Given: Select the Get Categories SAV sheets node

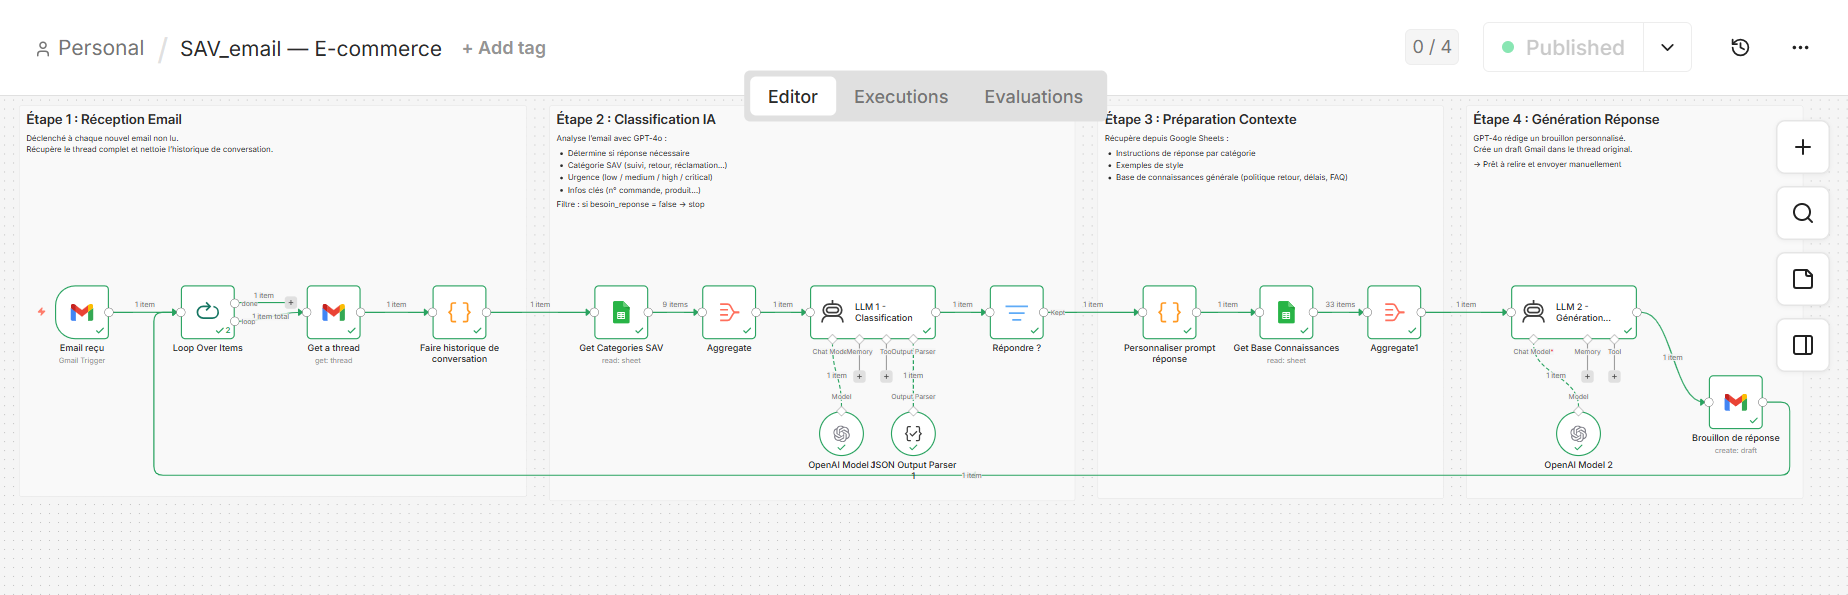Looking at the screenshot, I should click(621, 312).
